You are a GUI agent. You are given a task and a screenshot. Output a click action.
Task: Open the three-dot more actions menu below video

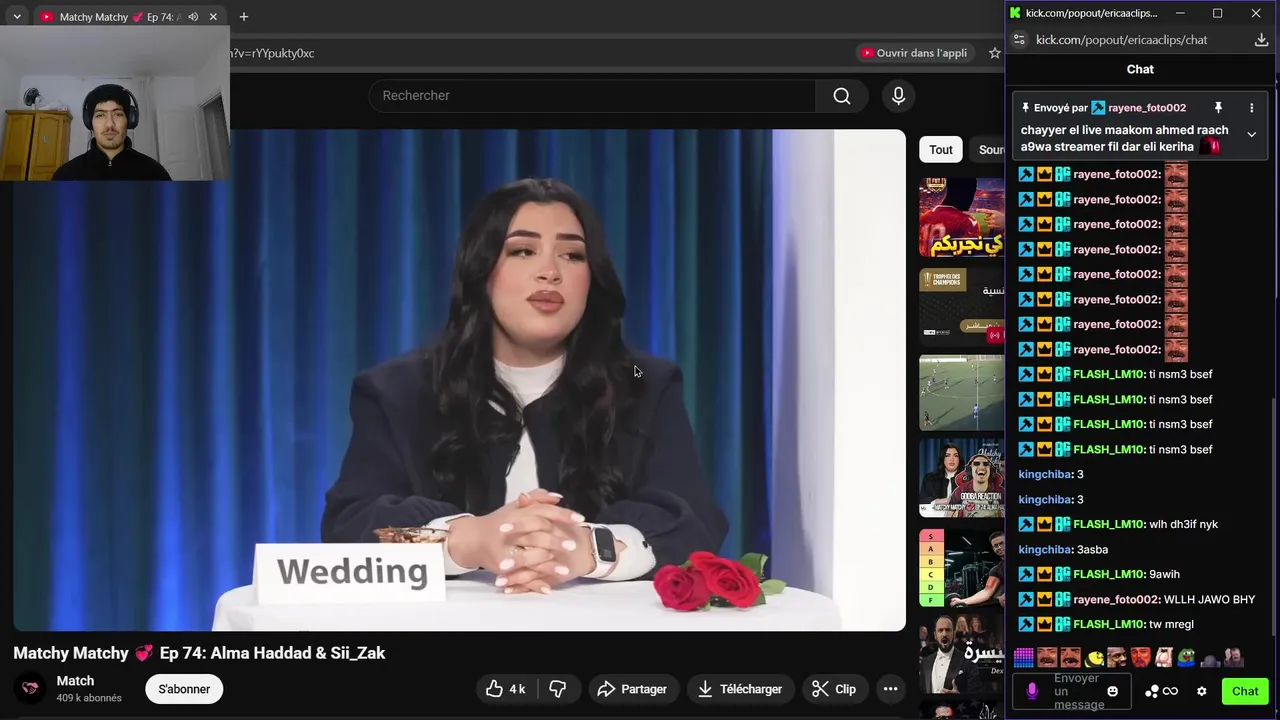(890, 689)
